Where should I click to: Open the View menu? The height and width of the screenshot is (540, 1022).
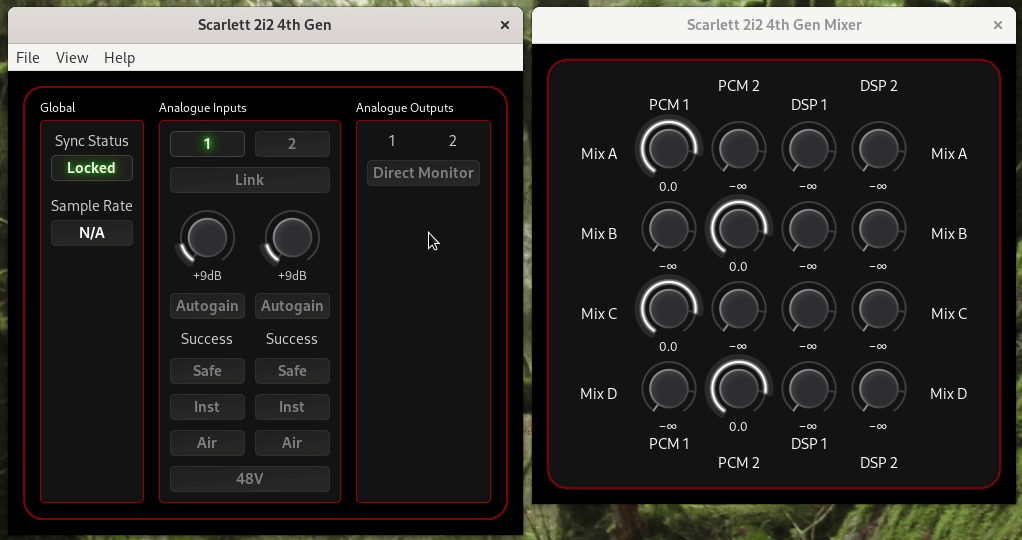point(72,58)
